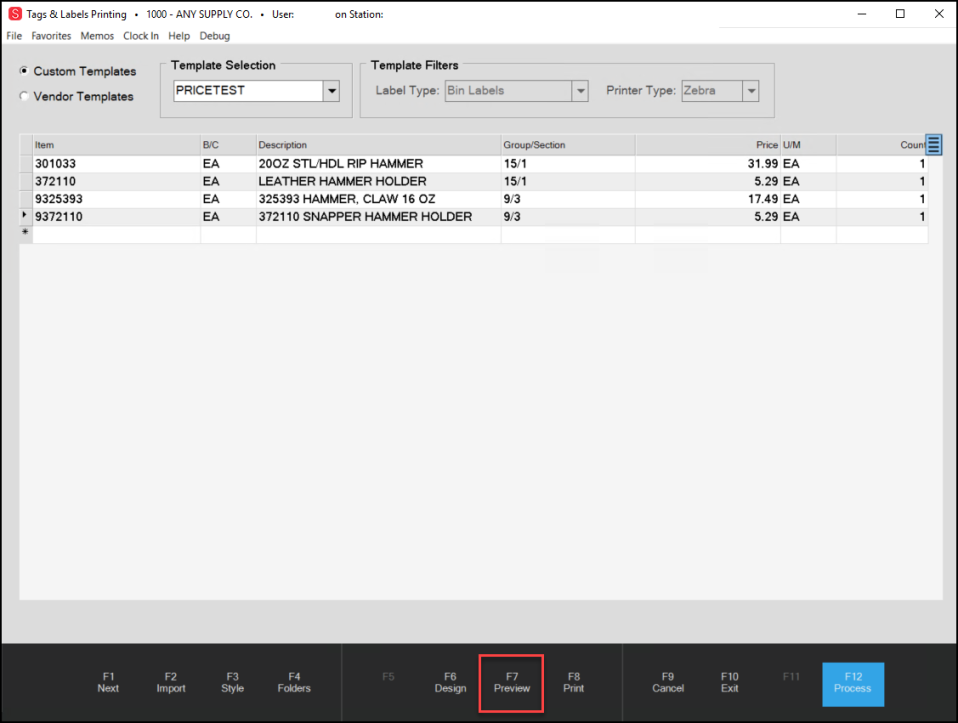
Task: Open the Template Selection dropdown
Action: [331, 91]
